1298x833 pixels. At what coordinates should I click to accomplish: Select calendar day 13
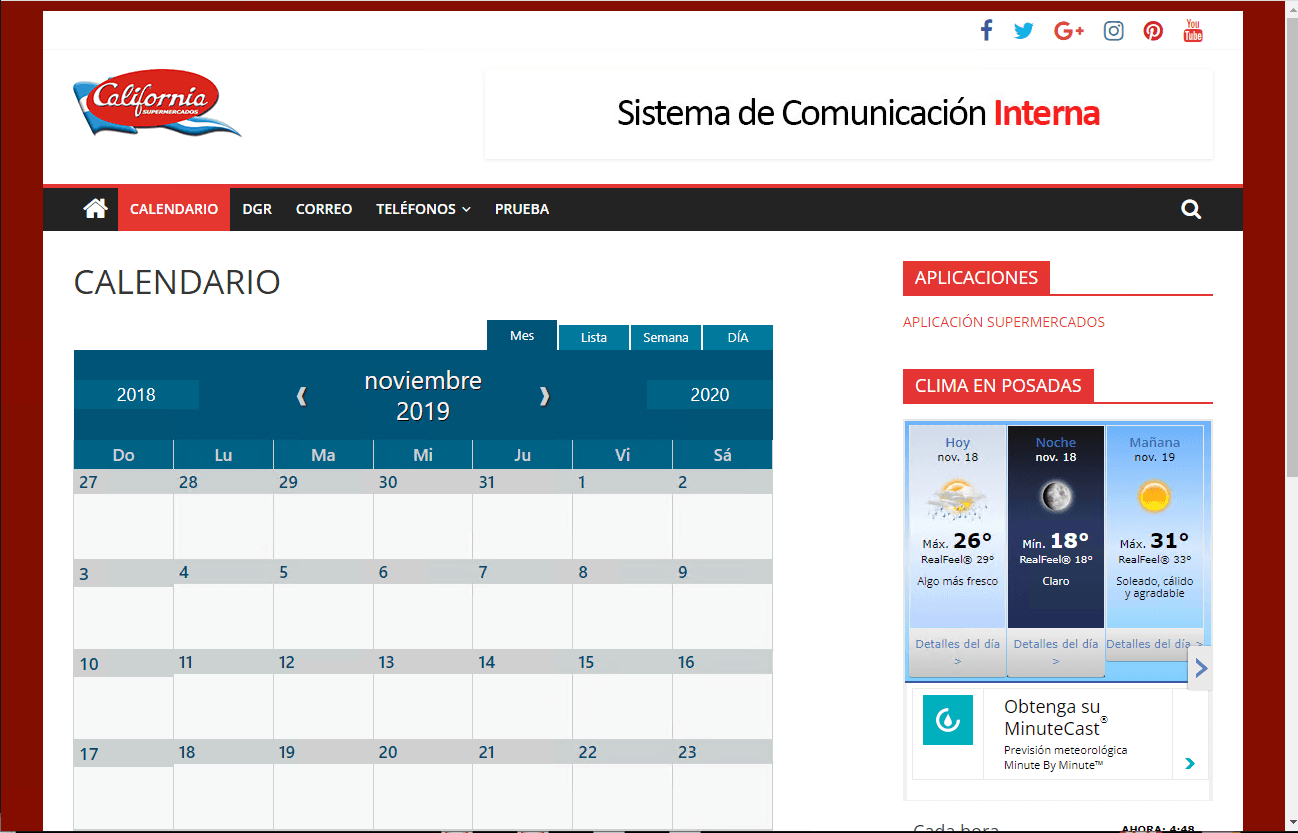[x=386, y=662]
